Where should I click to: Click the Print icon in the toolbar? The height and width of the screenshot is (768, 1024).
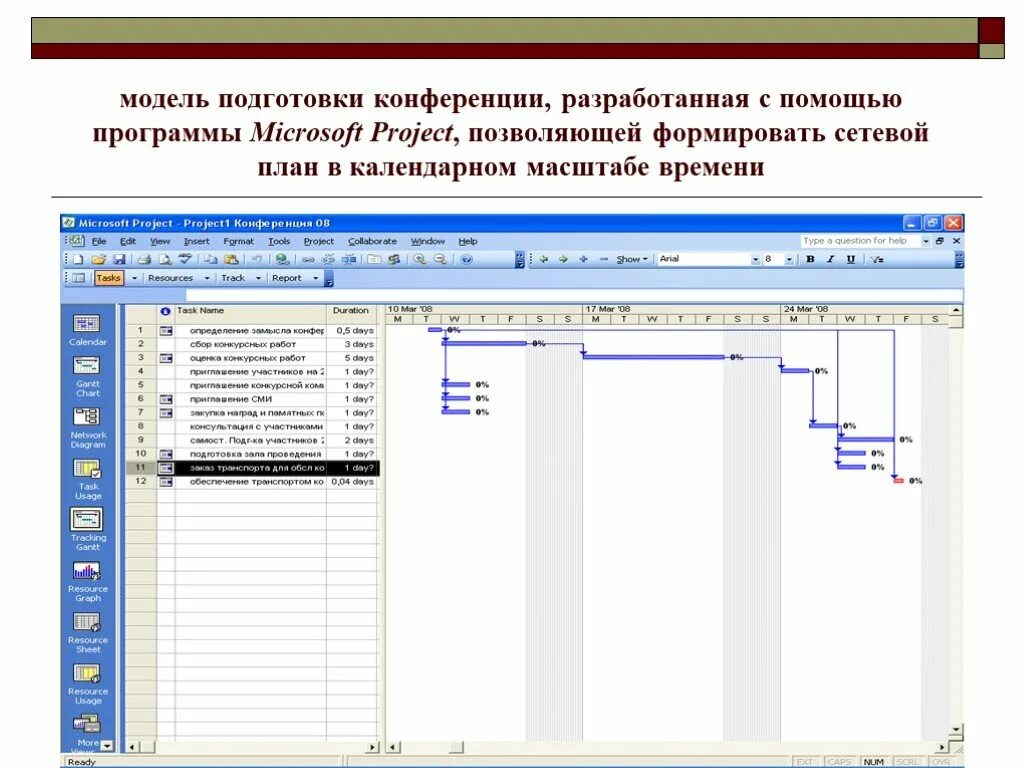(145, 259)
